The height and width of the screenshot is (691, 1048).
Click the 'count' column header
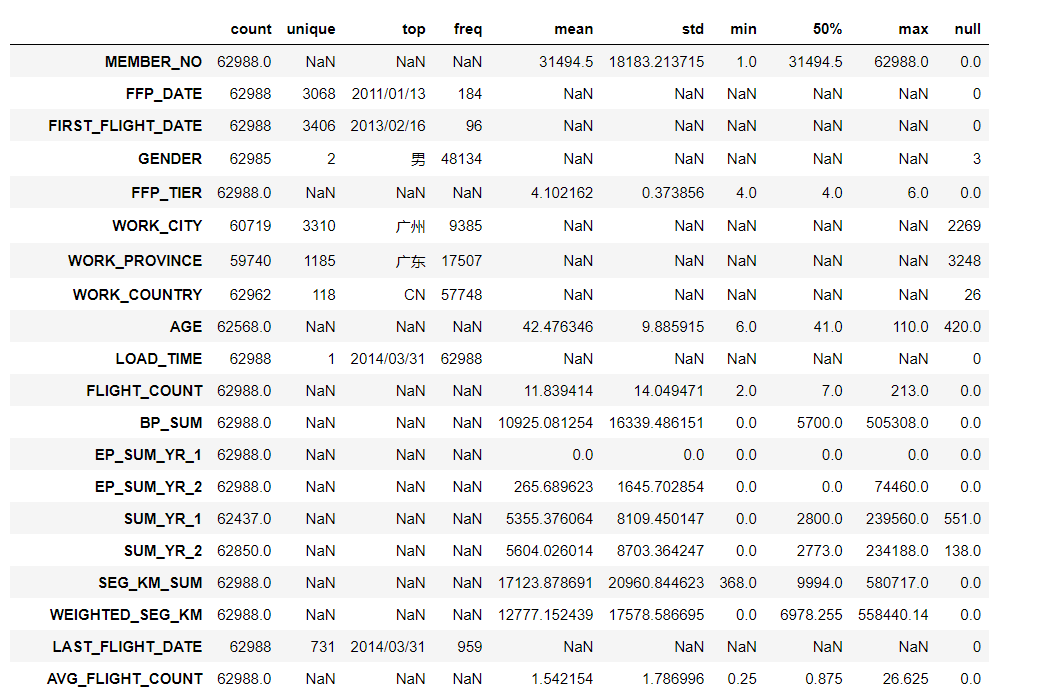250,29
